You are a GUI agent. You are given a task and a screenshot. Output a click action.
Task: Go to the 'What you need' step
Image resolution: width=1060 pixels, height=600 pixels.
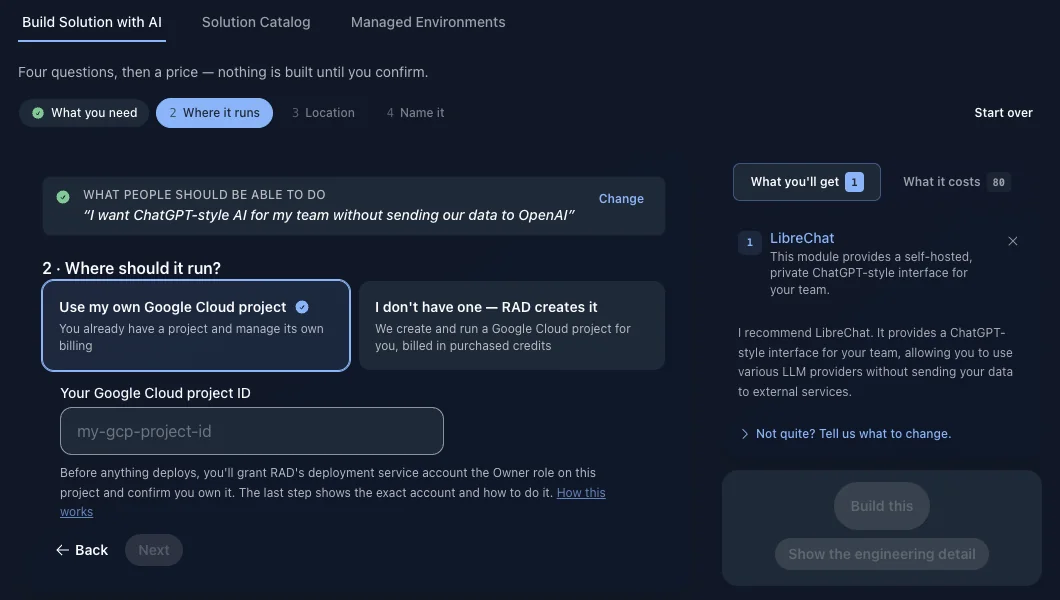pyautogui.click(x=85, y=113)
